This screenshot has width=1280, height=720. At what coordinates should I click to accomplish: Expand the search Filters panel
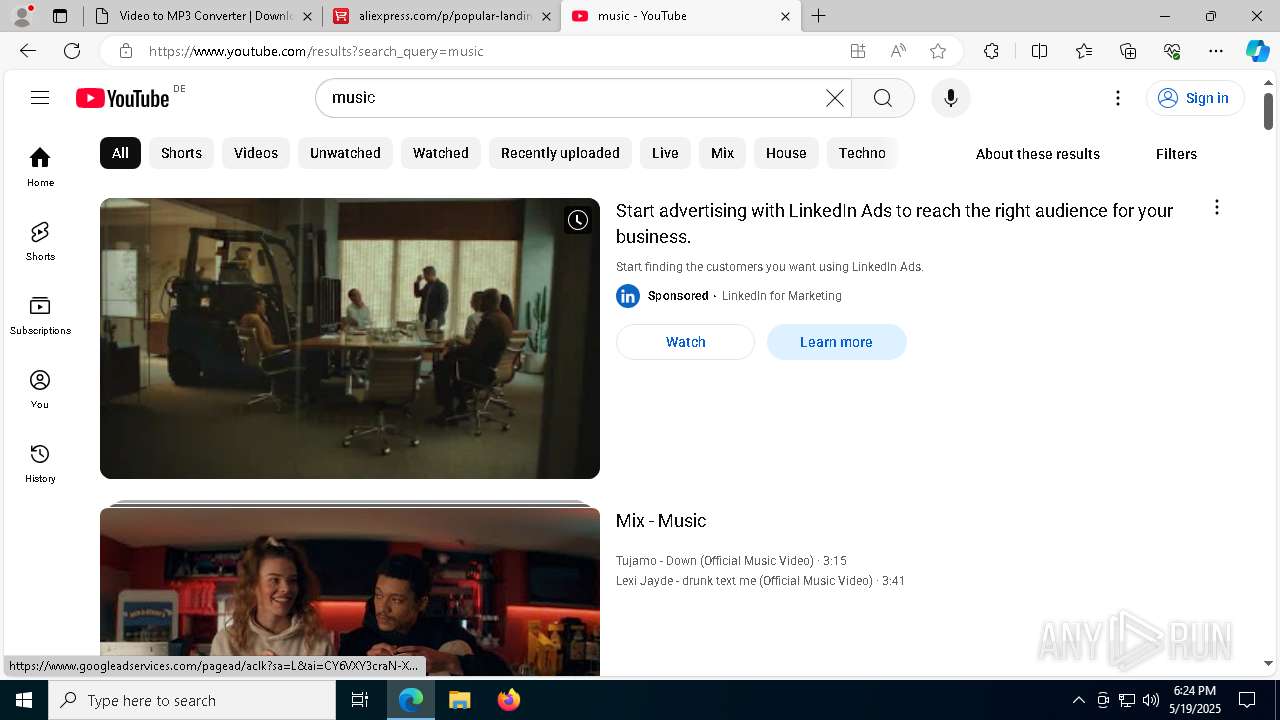click(x=1176, y=154)
